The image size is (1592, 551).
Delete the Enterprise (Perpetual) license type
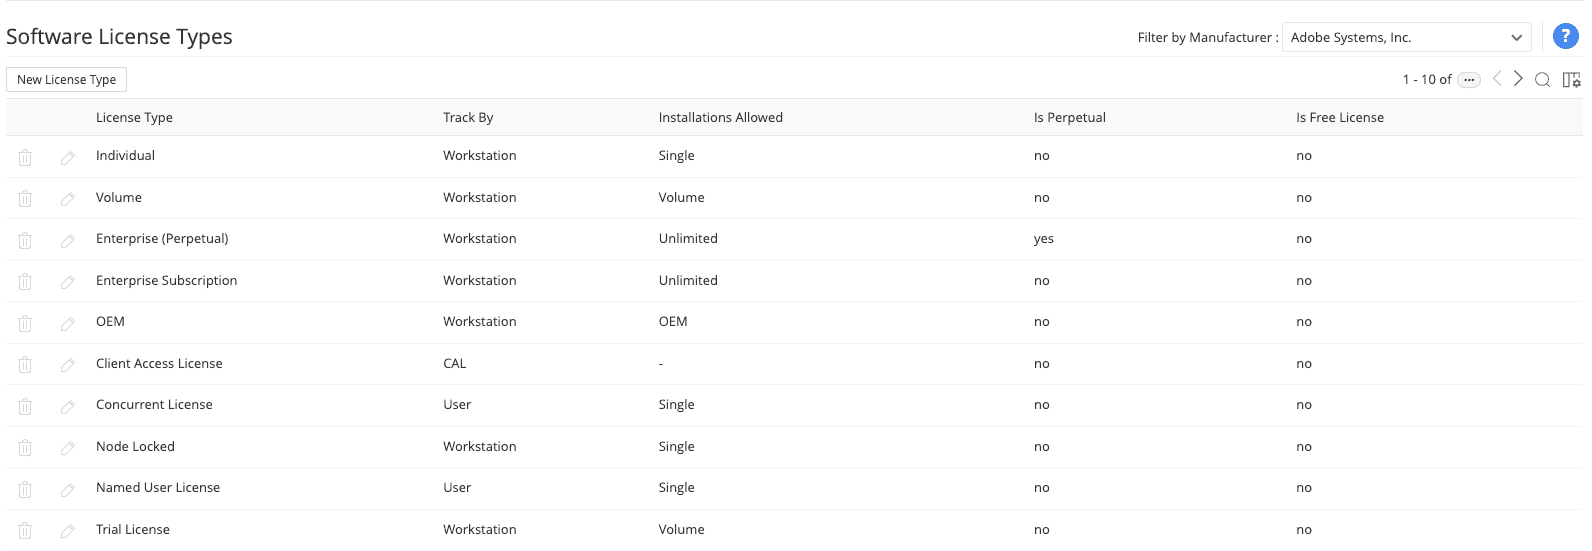pos(25,240)
